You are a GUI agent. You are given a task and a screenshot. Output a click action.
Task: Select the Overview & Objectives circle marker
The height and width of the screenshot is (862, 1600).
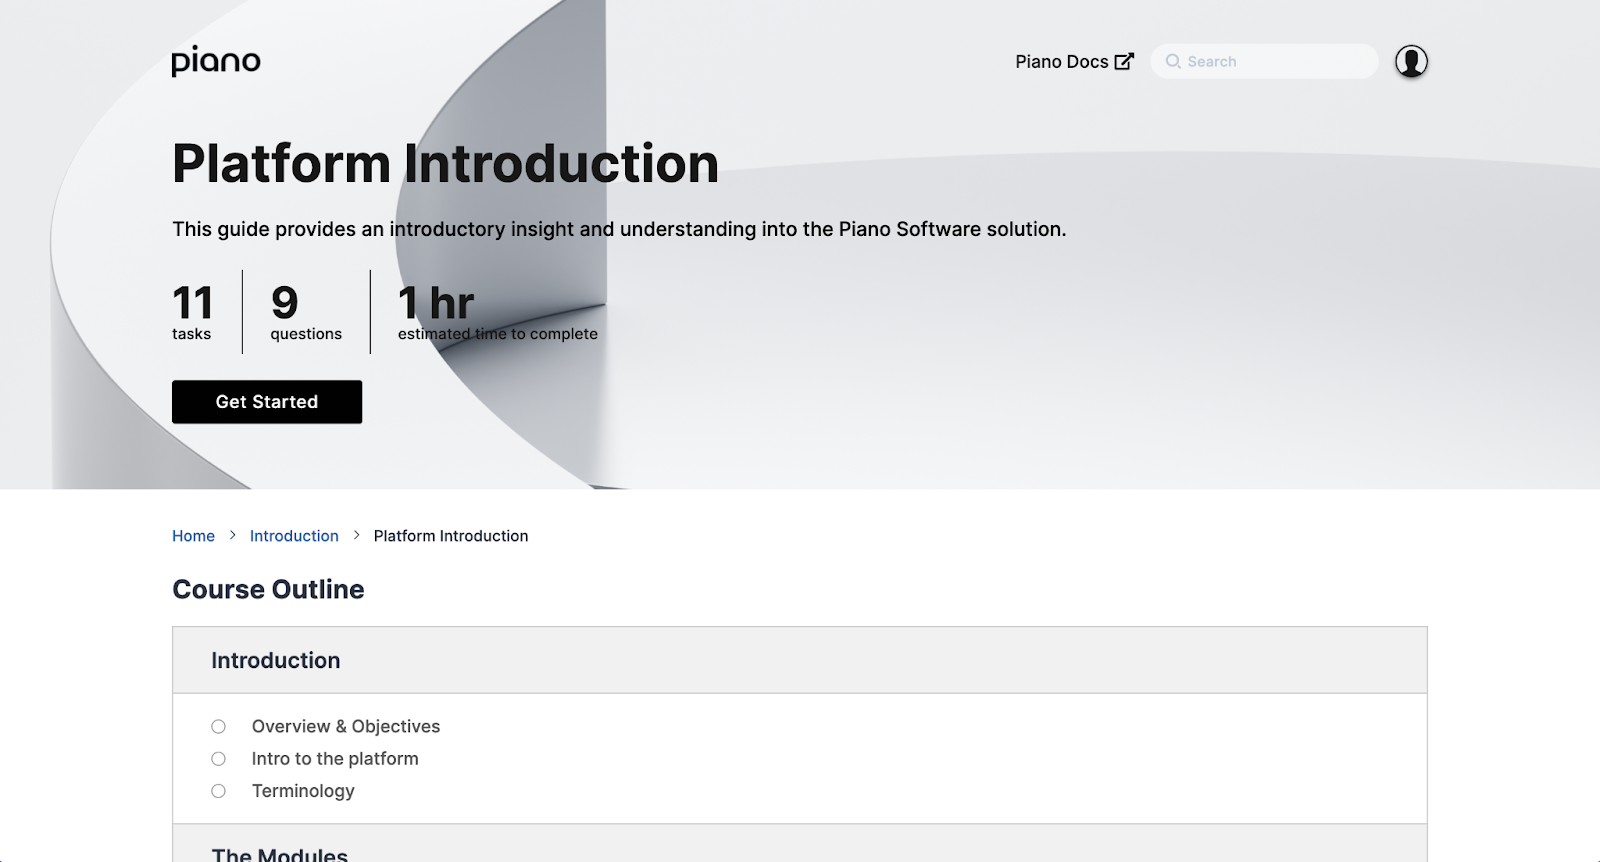(x=218, y=727)
